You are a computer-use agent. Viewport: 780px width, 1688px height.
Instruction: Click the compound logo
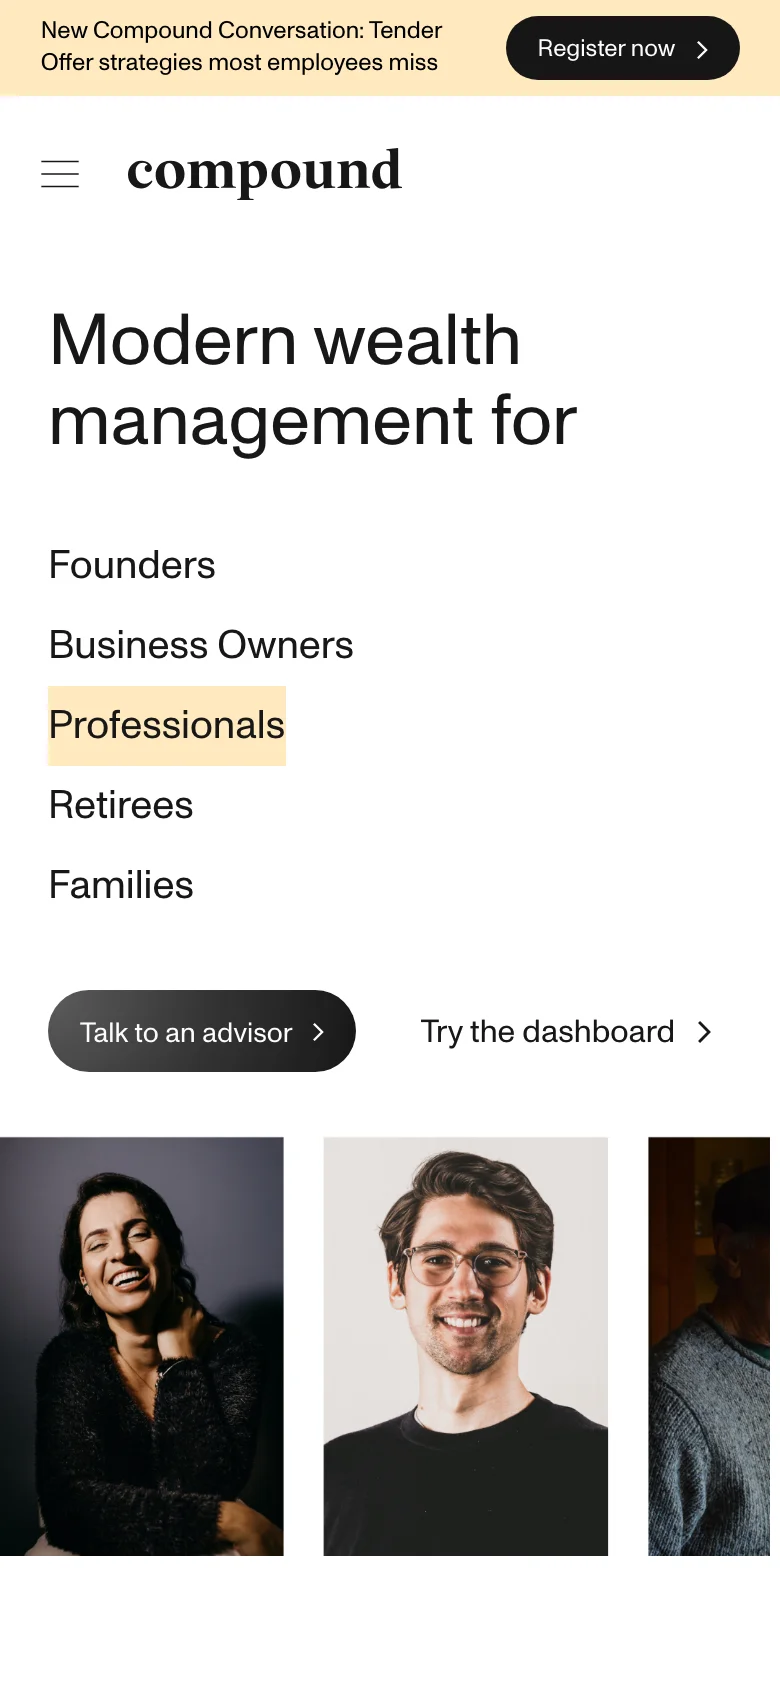pyautogui.click(x=264, y=172)
